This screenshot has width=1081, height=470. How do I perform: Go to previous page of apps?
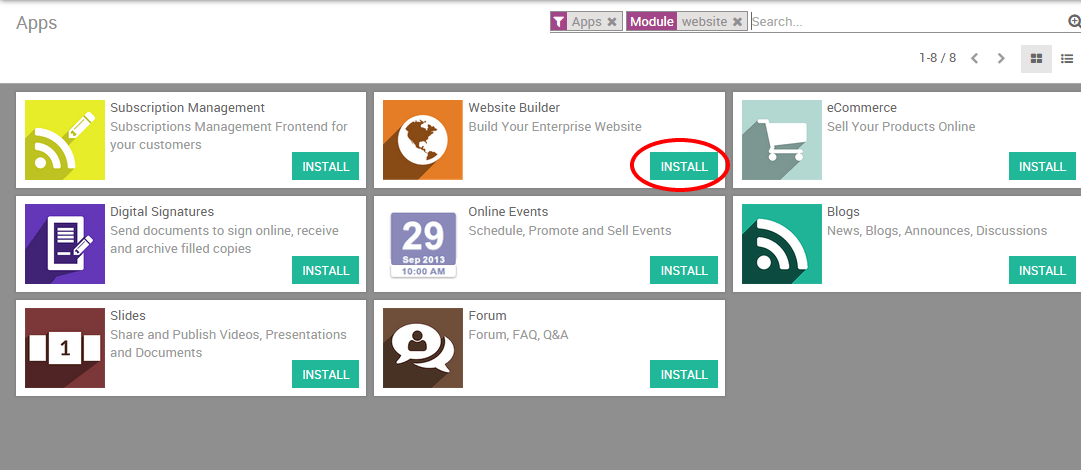[975, 59]
